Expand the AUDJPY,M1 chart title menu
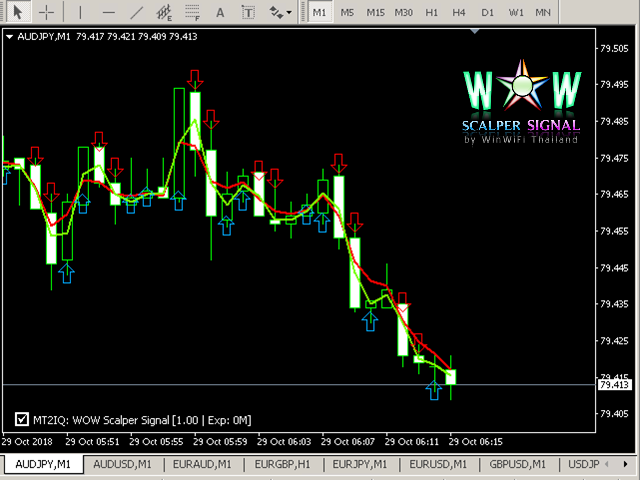 click(9, 37)
